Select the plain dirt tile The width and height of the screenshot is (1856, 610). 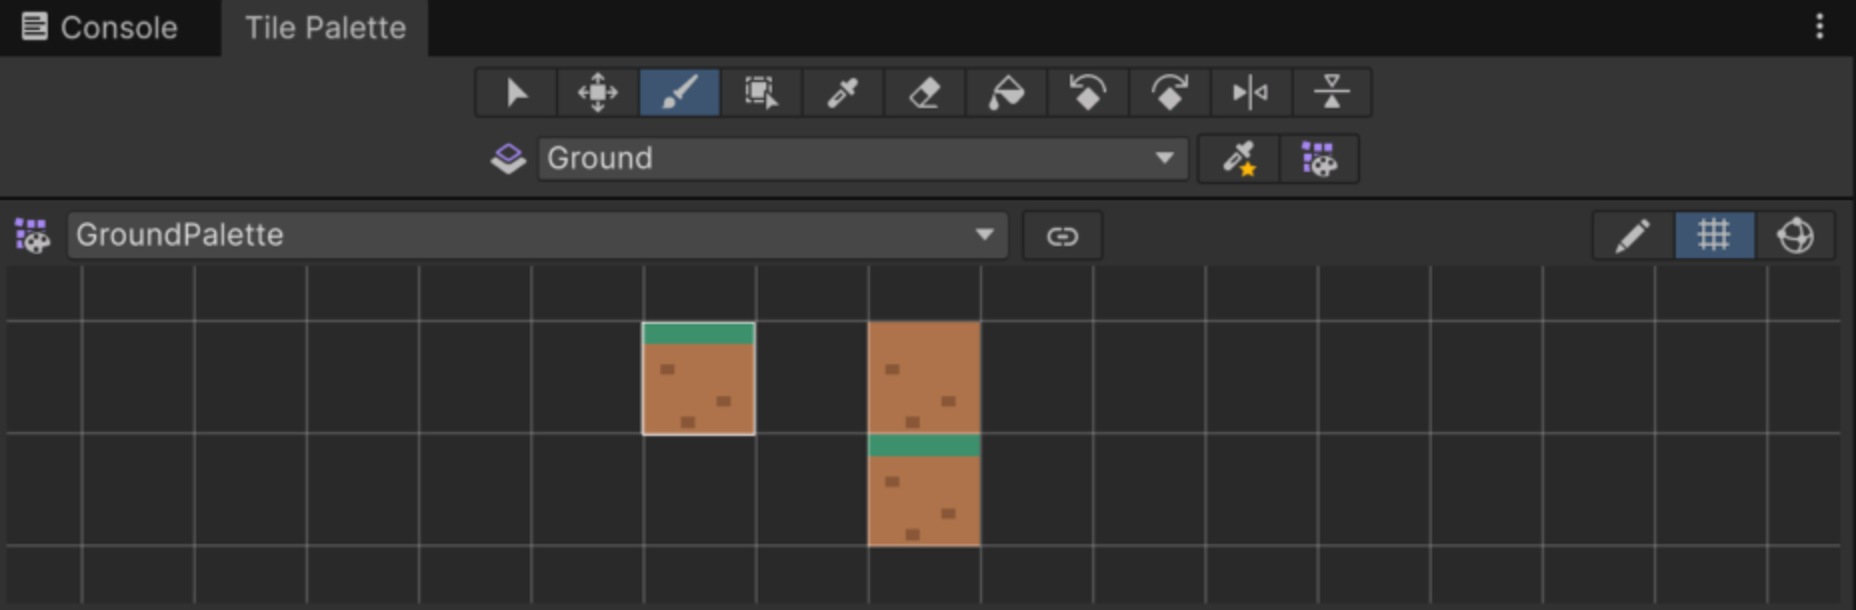(x=924, y=378)
